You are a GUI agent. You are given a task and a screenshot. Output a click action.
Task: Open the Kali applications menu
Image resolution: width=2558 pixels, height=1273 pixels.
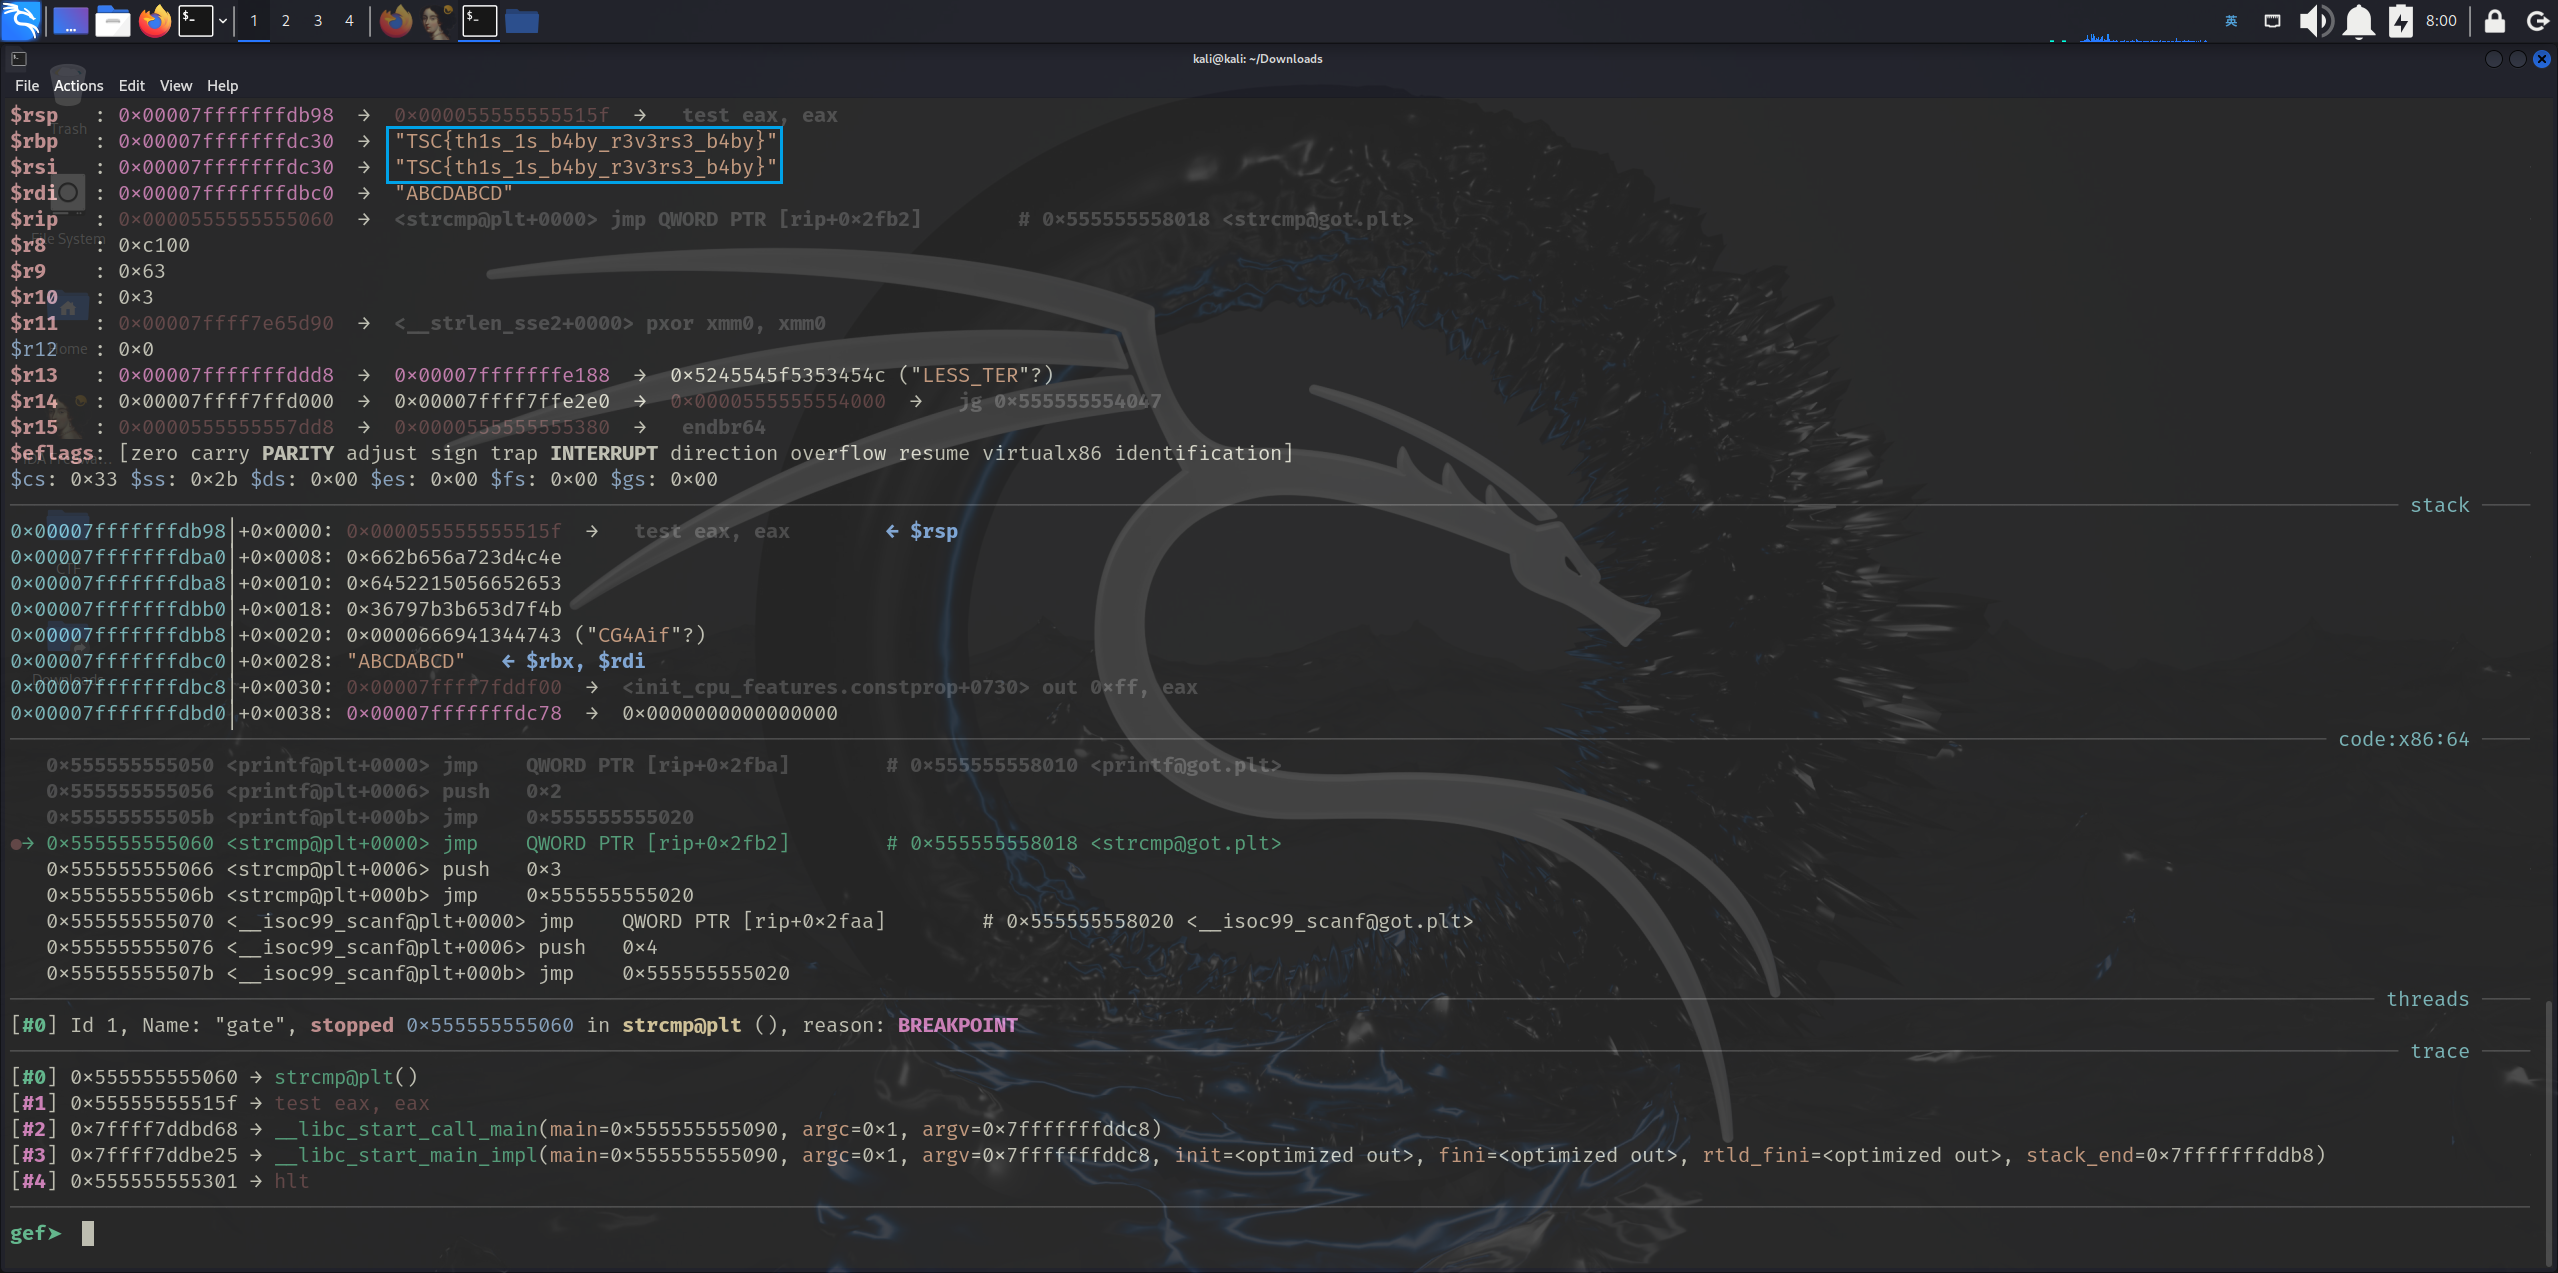(20, 20)
